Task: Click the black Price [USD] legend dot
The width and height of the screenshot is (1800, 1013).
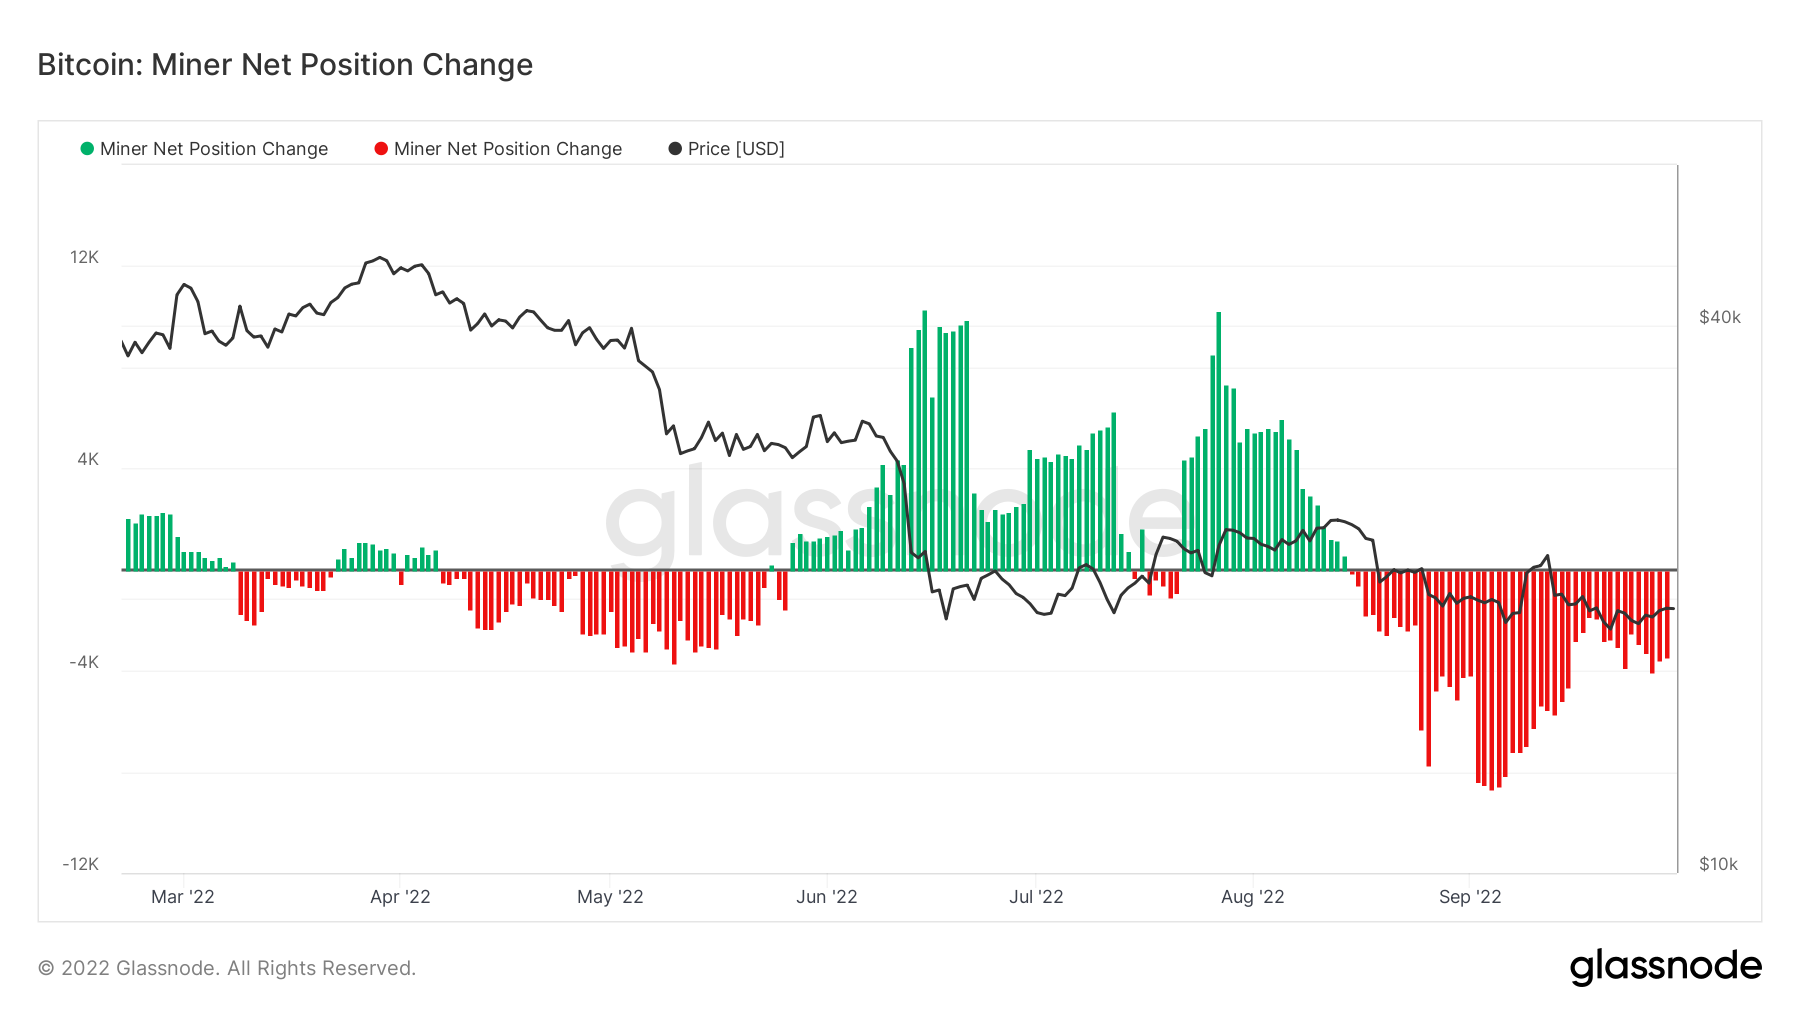Action: pos(675,149)
